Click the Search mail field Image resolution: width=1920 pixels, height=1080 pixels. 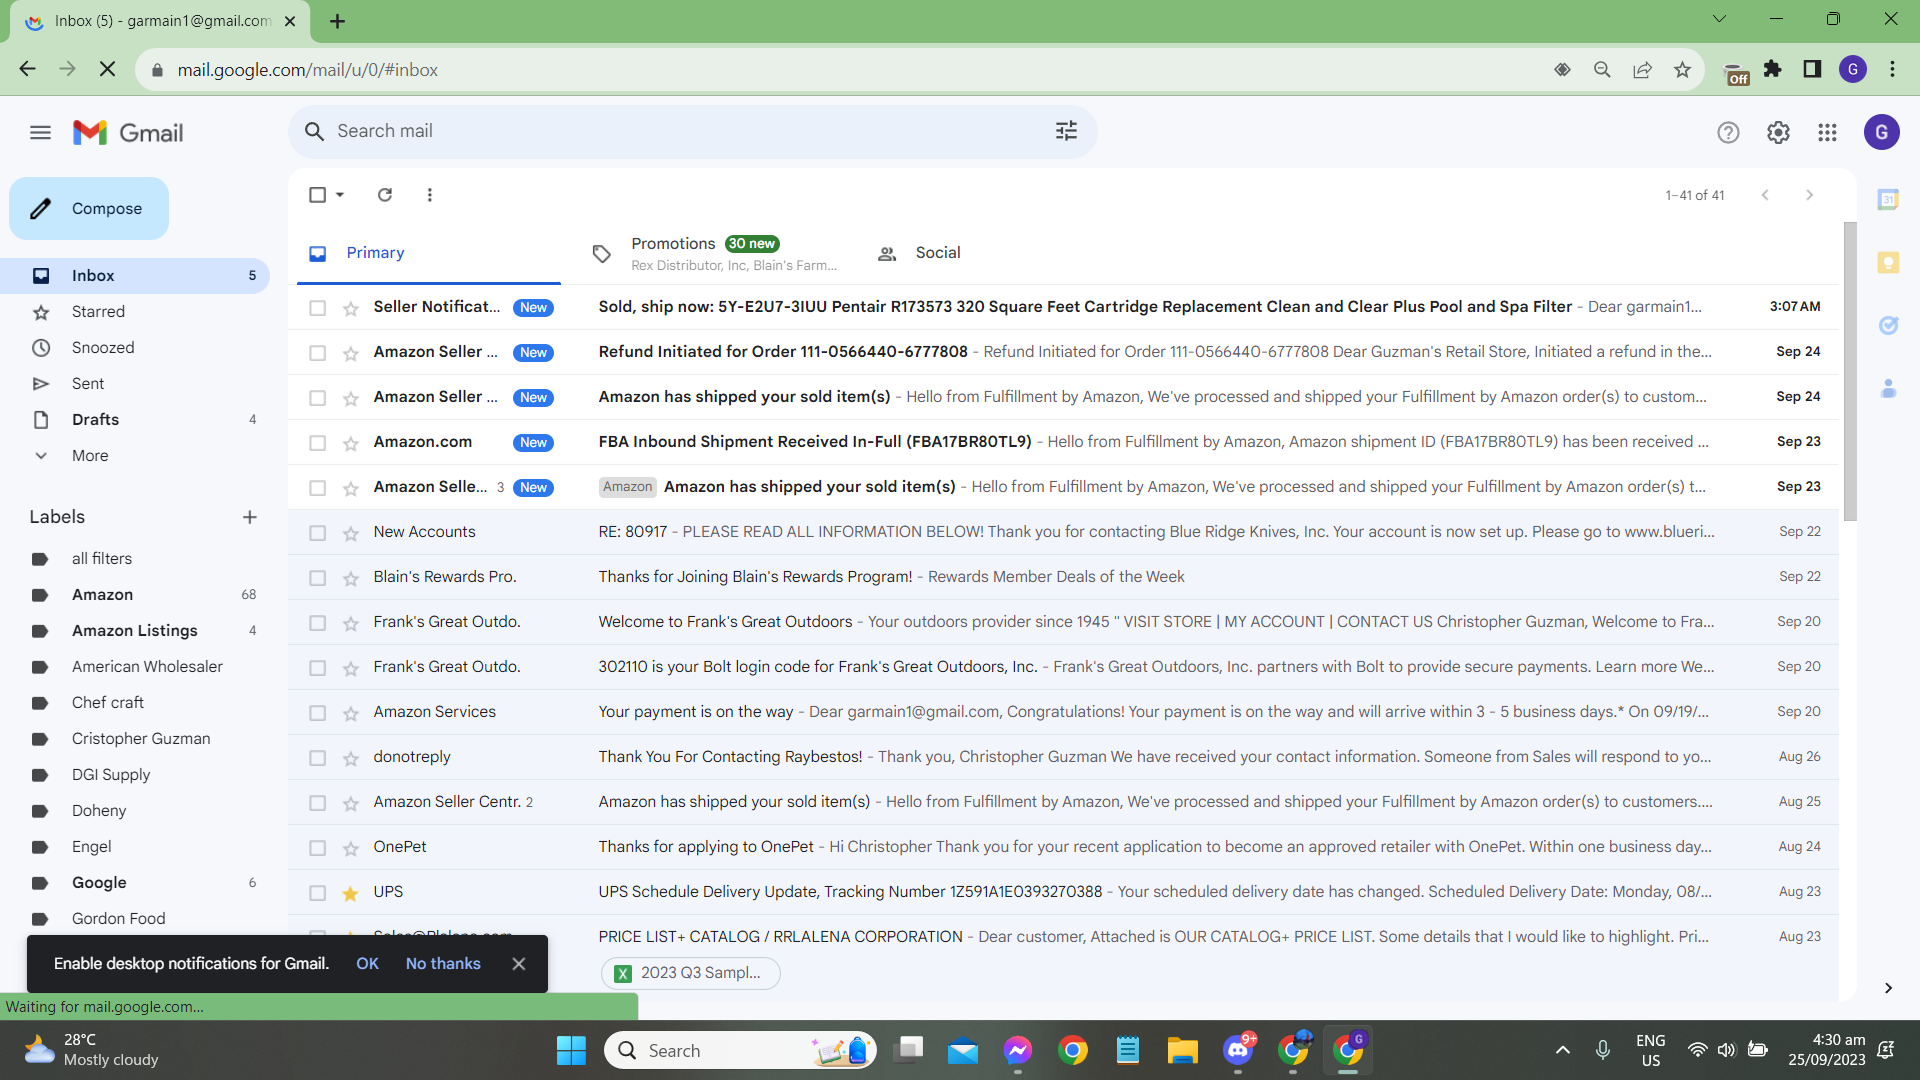pos(692,131)
